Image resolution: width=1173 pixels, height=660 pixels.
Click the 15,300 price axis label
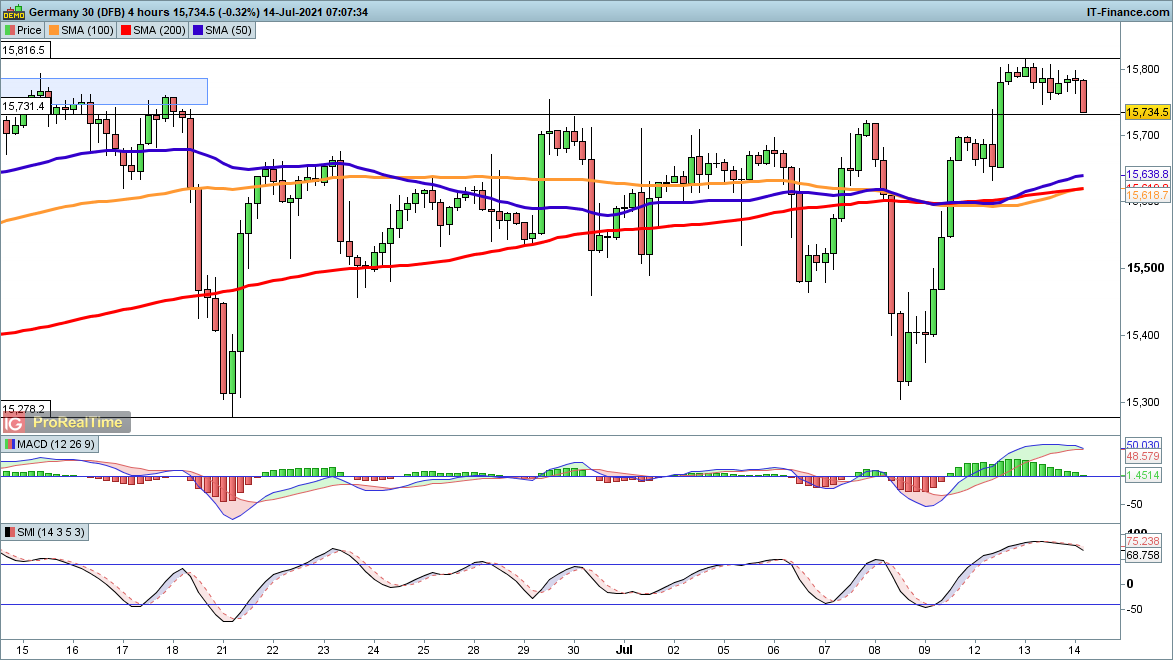point(1143,402)
